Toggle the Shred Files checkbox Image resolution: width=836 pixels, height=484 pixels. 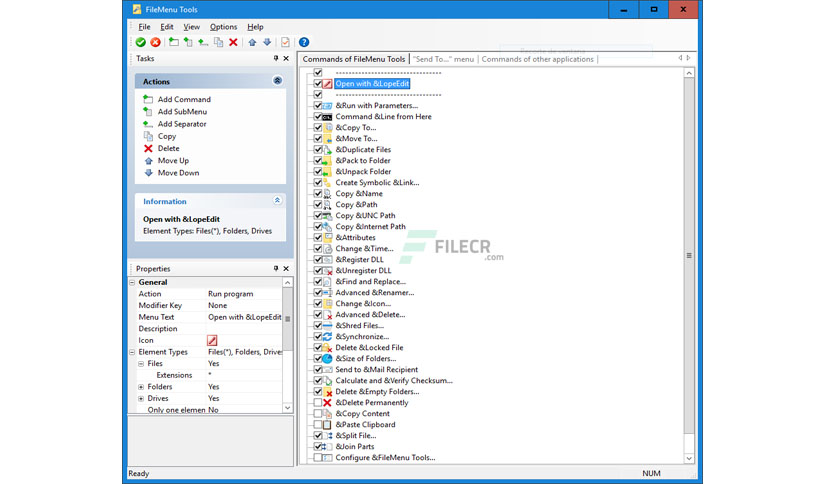(318, 325)
